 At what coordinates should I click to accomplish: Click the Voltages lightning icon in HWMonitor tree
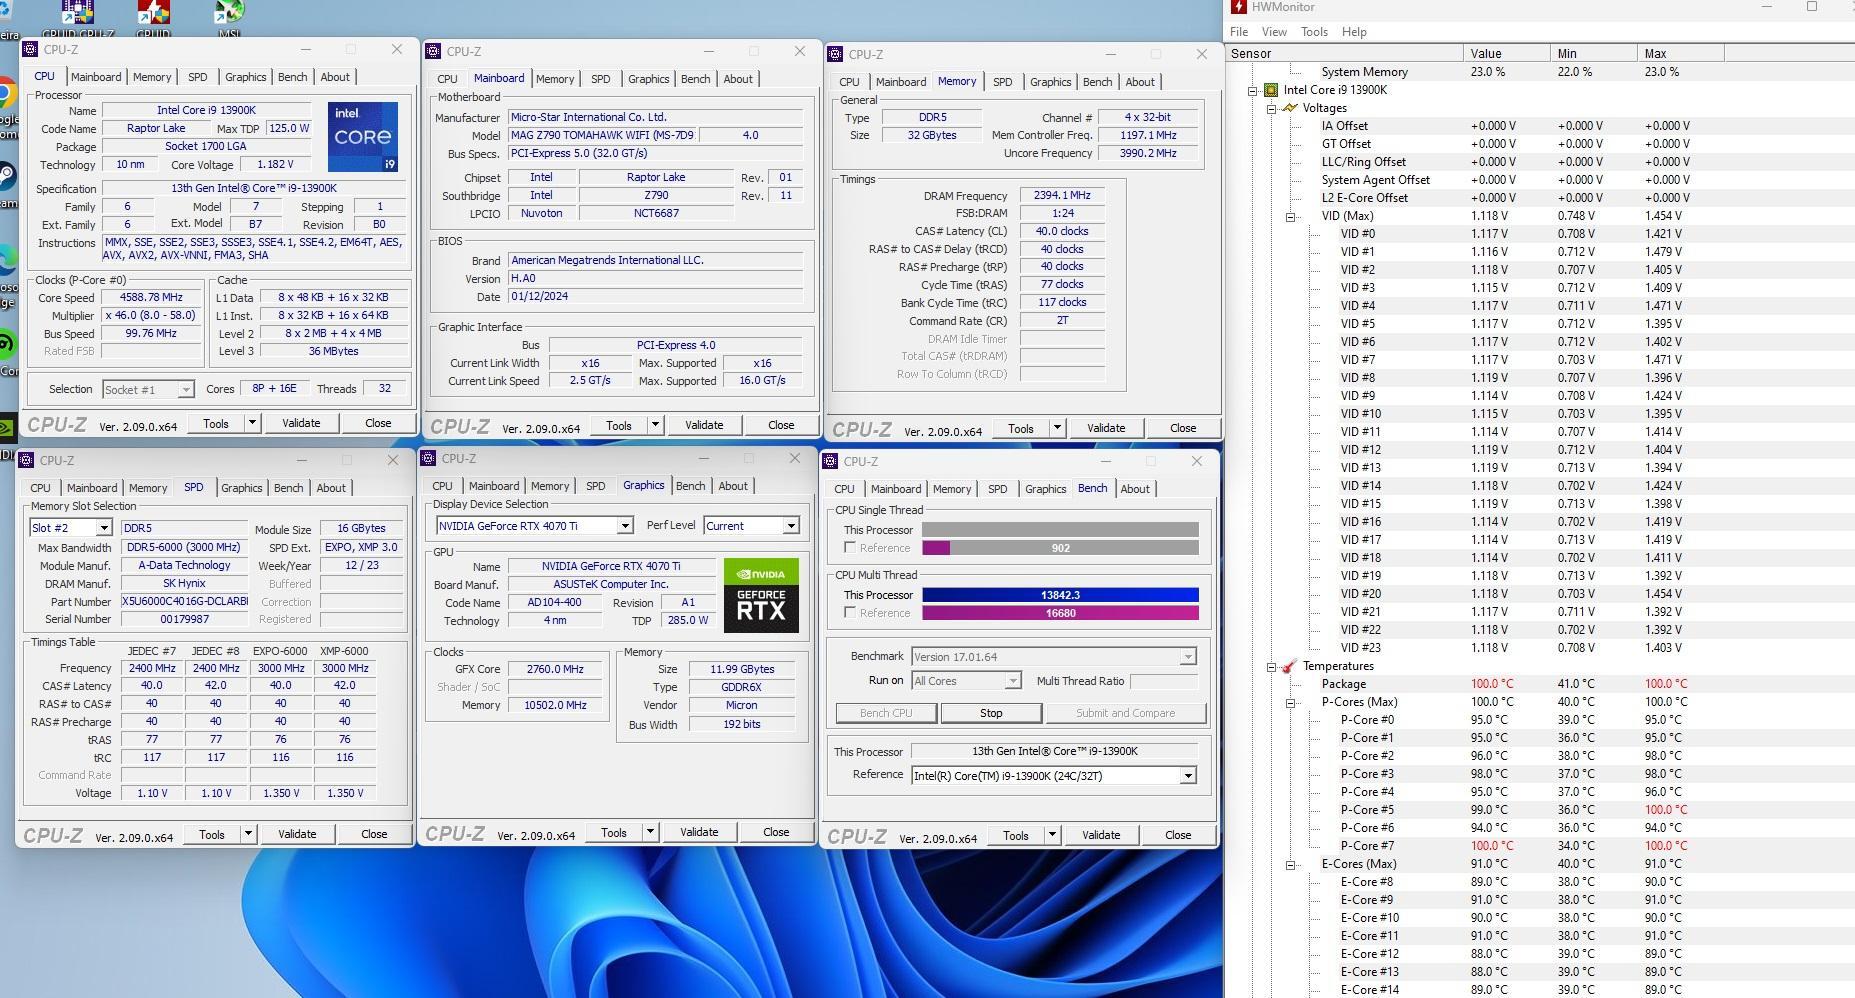click(1289, 108)
